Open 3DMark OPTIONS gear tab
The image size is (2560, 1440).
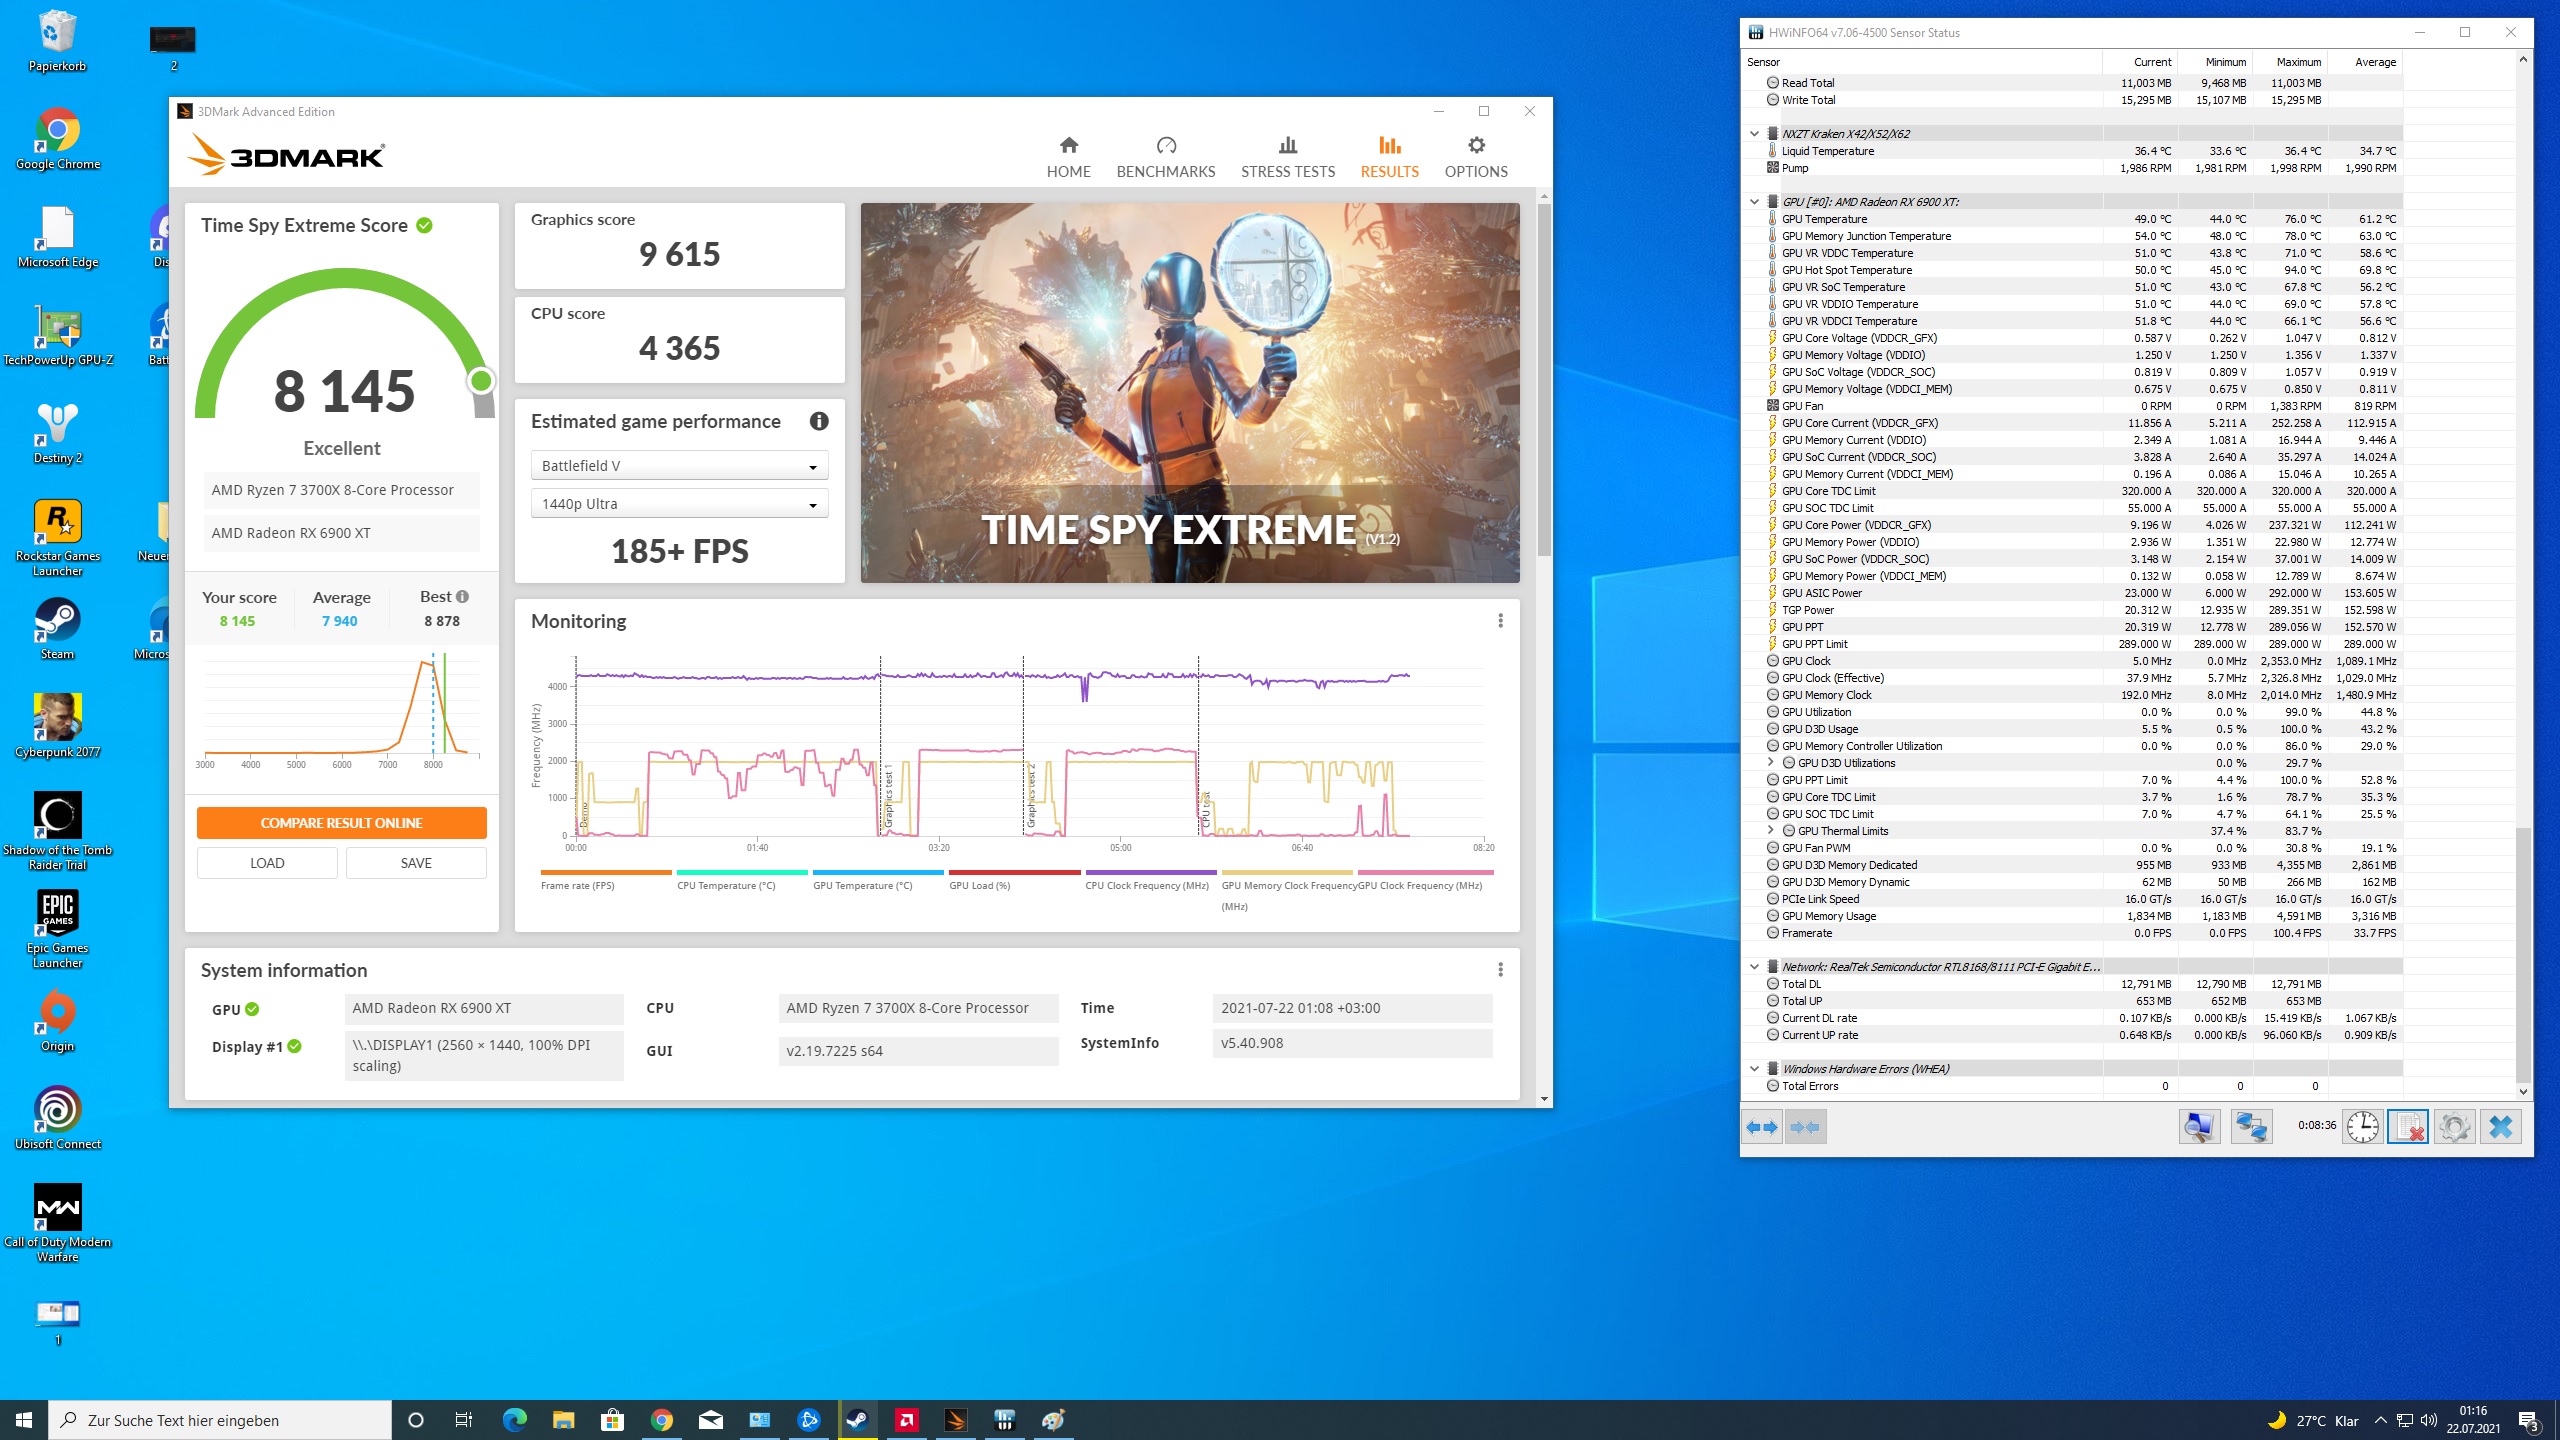(x=1476, y=157)
